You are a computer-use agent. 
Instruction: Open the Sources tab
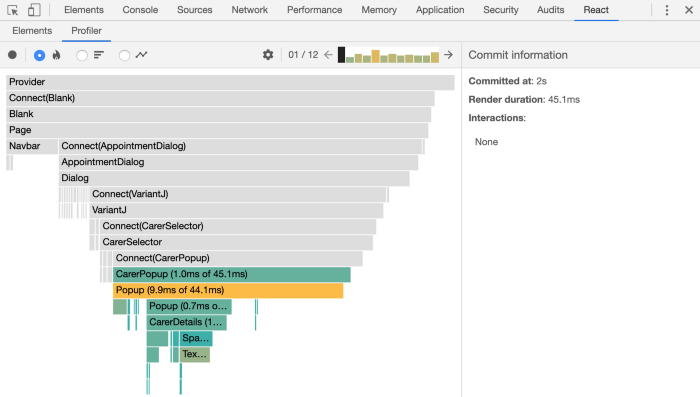195,10
